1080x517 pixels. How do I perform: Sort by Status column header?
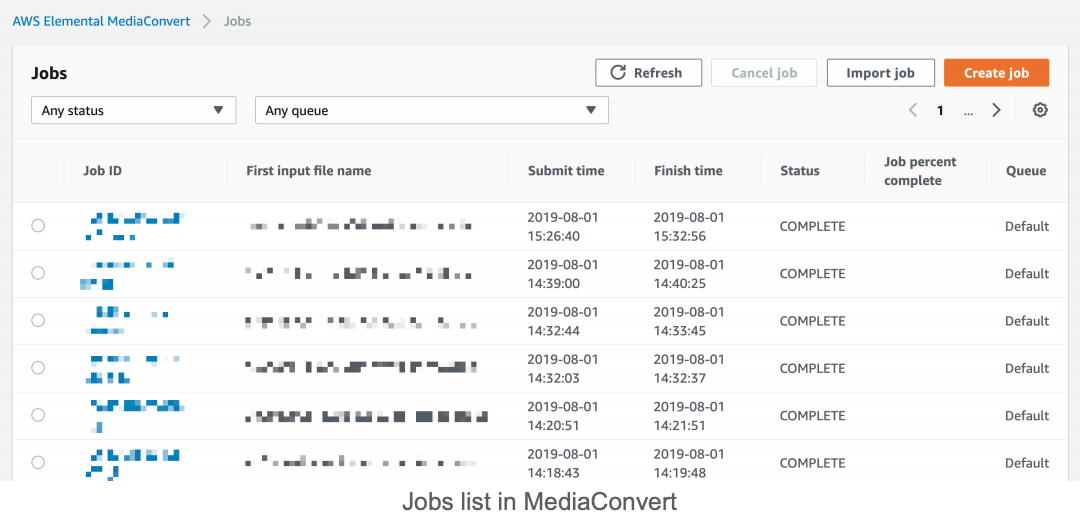[x=799, y=171]
